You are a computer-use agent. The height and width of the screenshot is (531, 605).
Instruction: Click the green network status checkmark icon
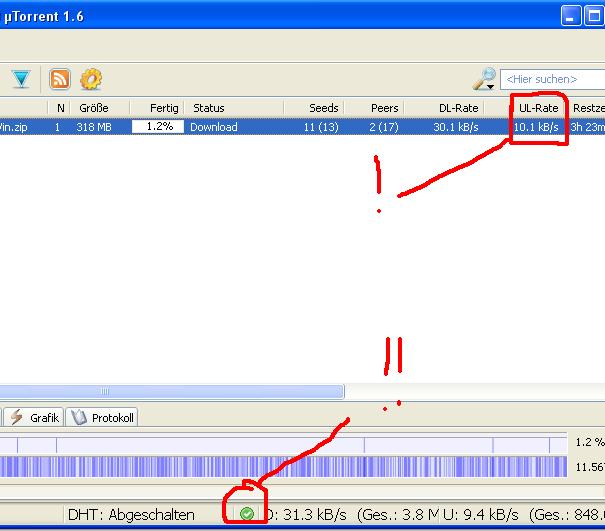tap(247, 514)
